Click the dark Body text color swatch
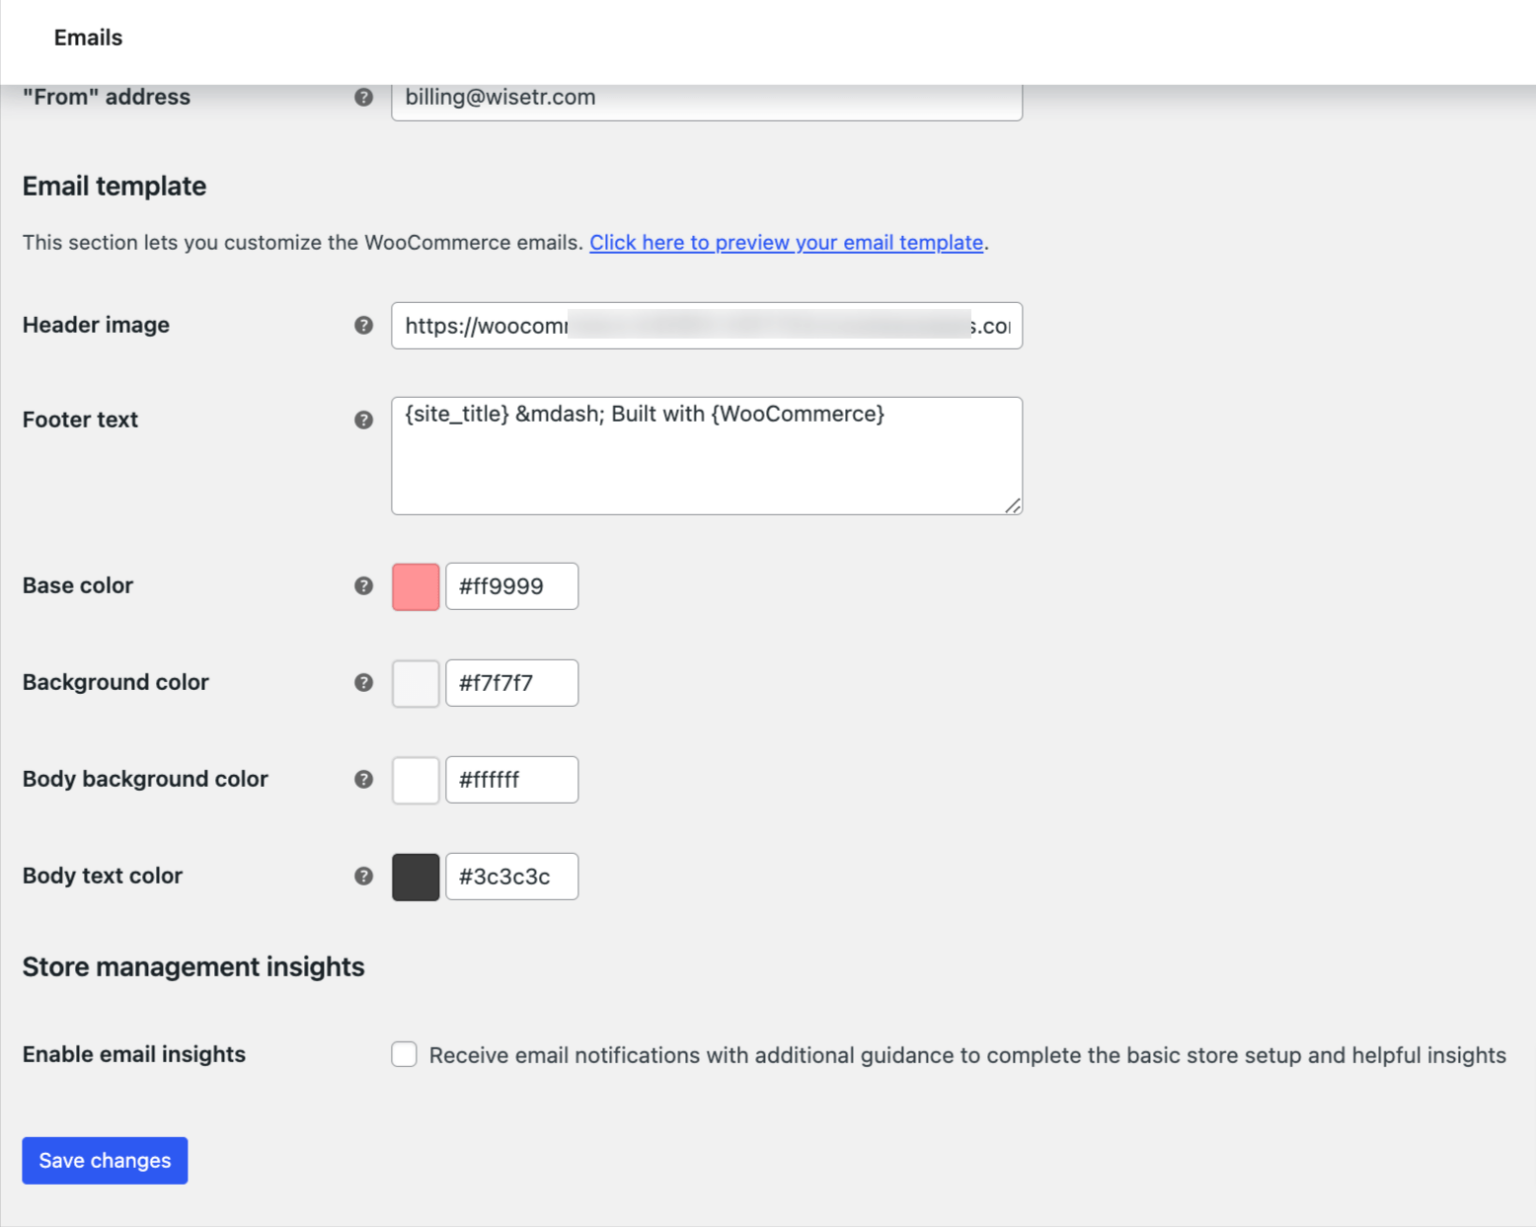 pyautogui.click(x=415, y=875)
